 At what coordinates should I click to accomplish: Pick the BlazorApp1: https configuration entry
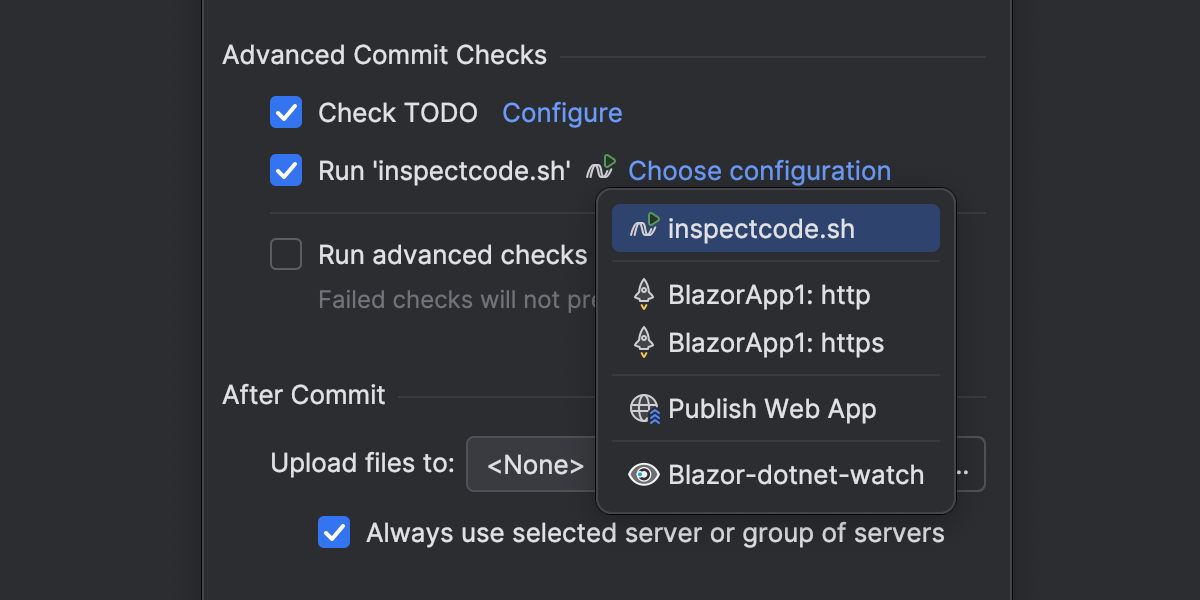pyautogui.click(x=776, y=343)
